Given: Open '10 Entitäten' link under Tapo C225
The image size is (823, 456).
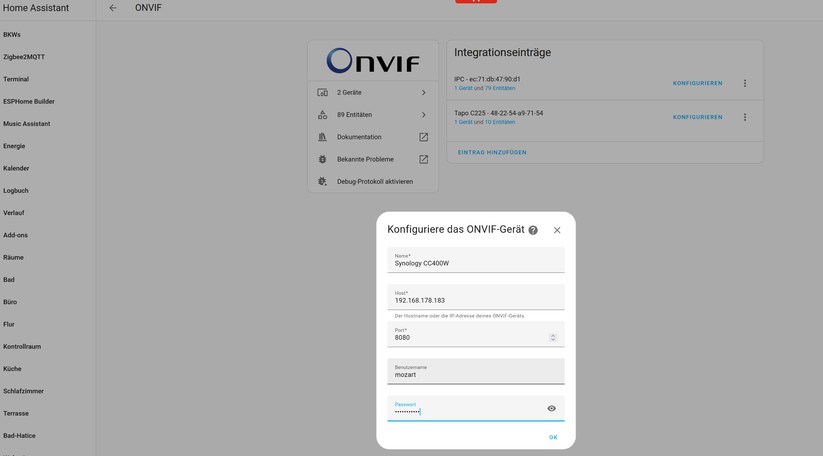Looking at the screenshot, I should 500,122.
